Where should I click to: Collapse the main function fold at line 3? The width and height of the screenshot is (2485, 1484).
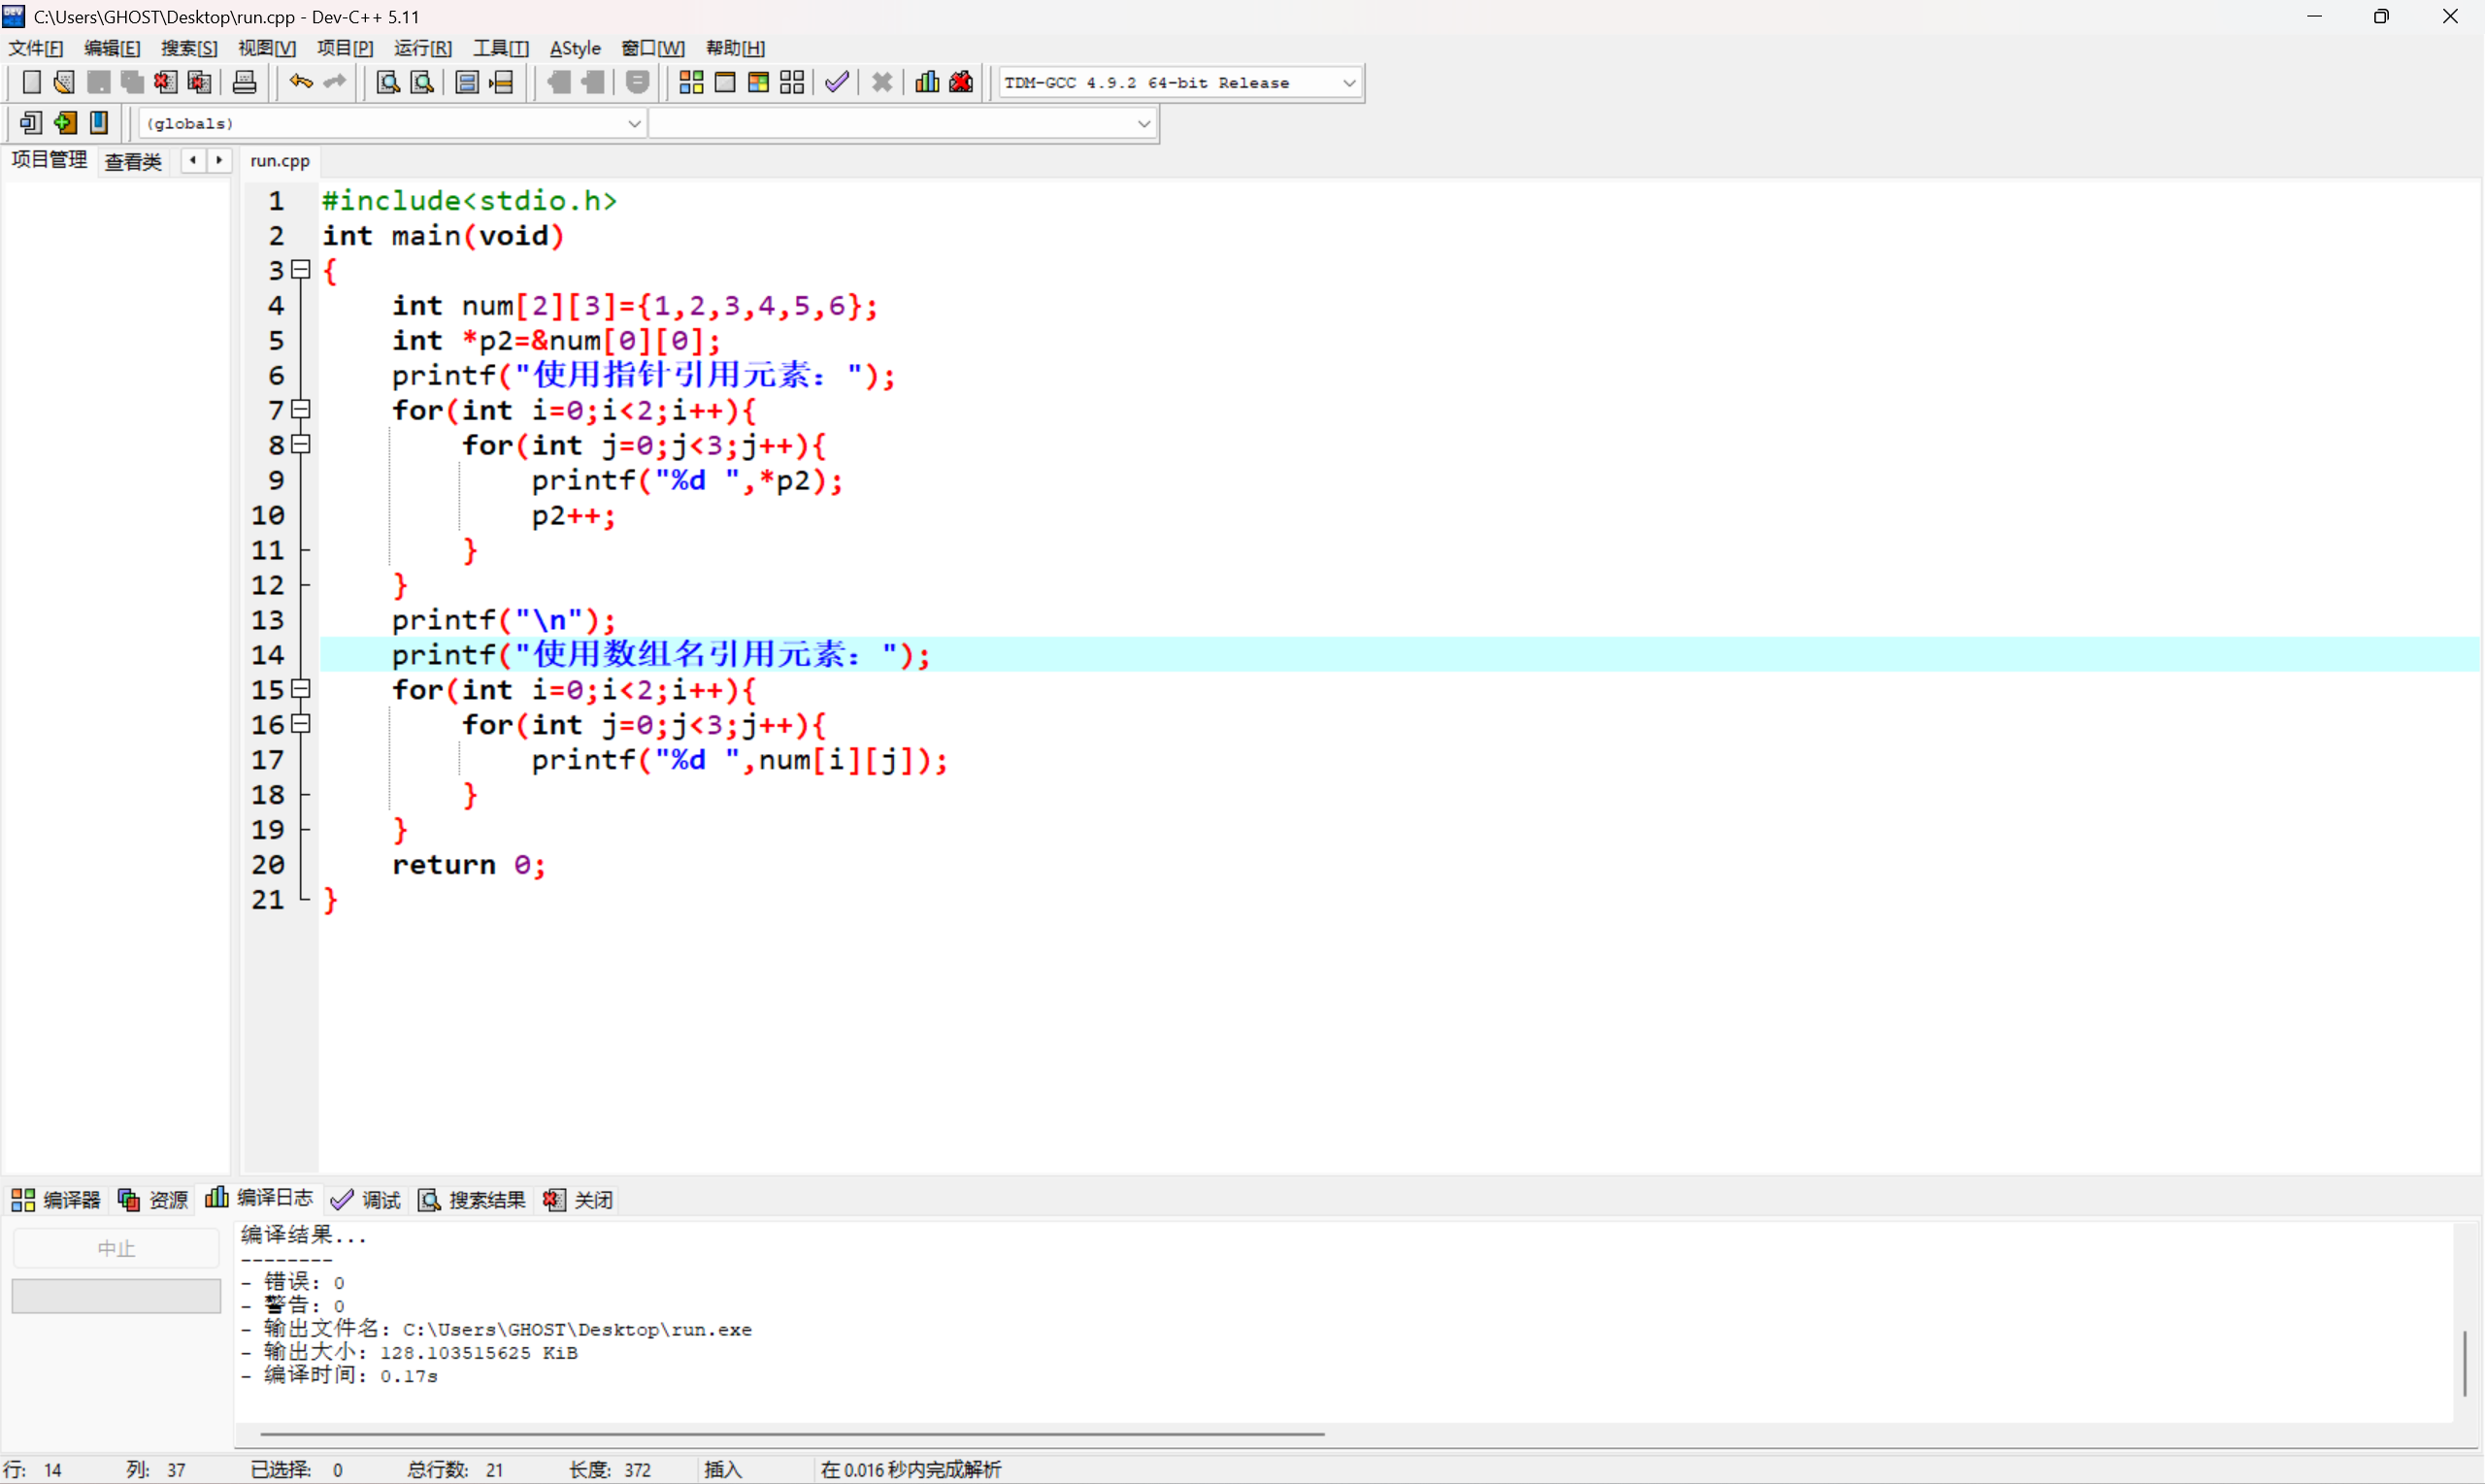pos(301,270)
